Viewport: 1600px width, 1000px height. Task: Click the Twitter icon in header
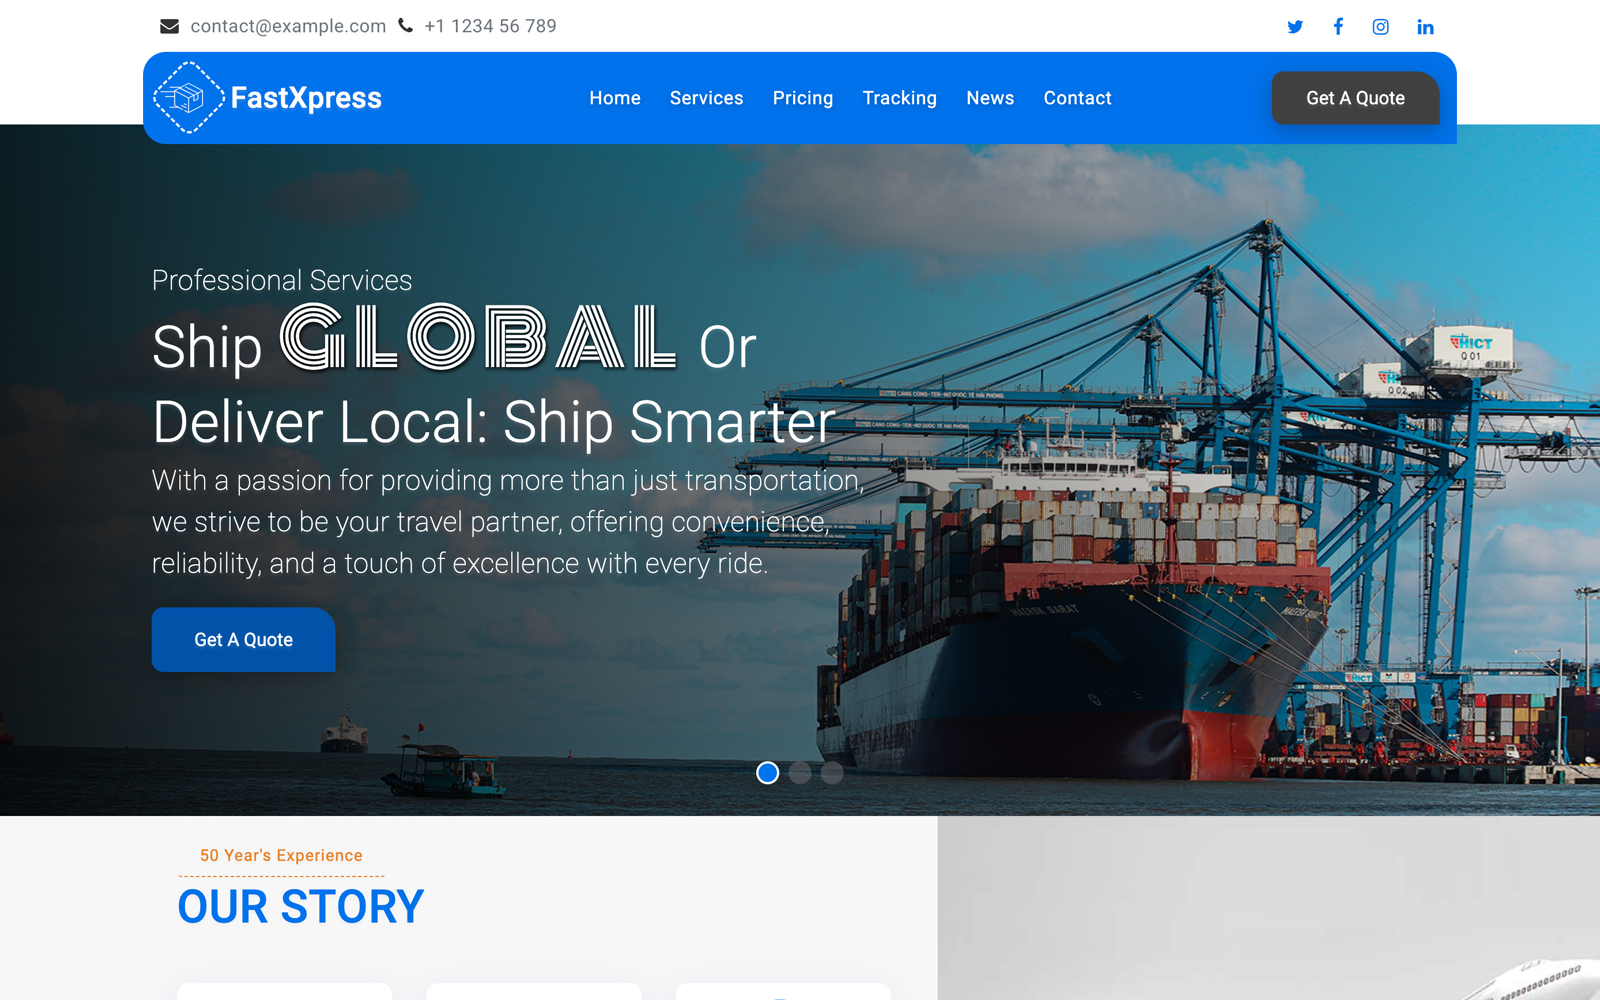1295,26
